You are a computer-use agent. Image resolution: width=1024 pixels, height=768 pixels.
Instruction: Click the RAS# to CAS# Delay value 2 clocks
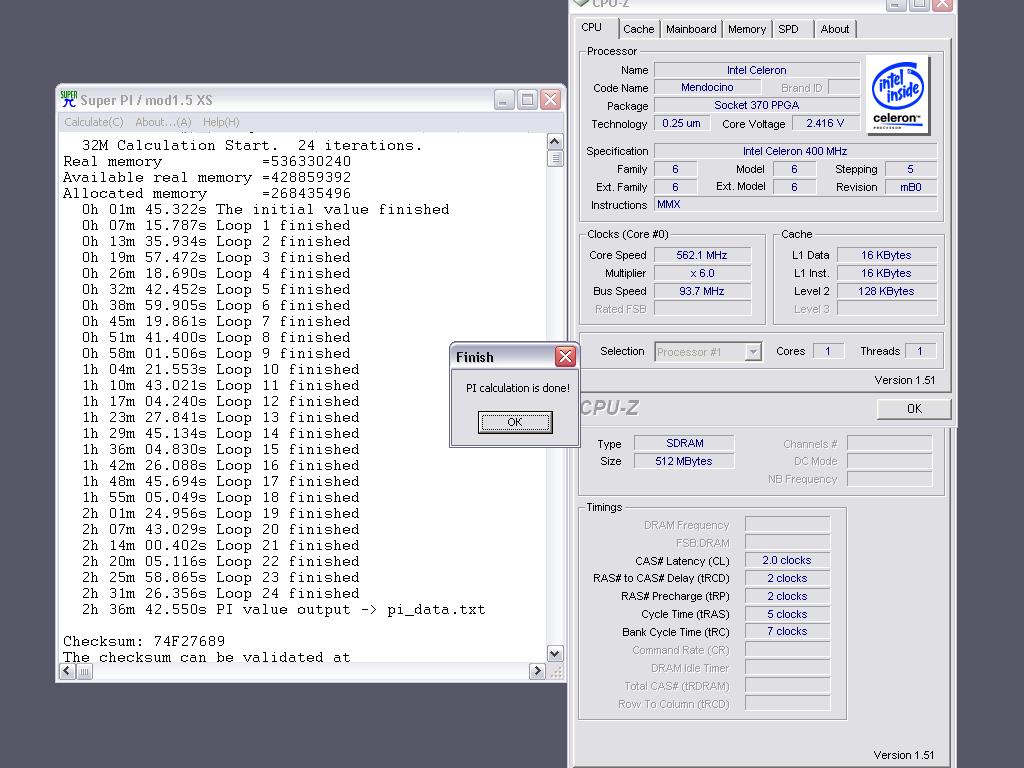pyautogui.click(x=787, y=578)
